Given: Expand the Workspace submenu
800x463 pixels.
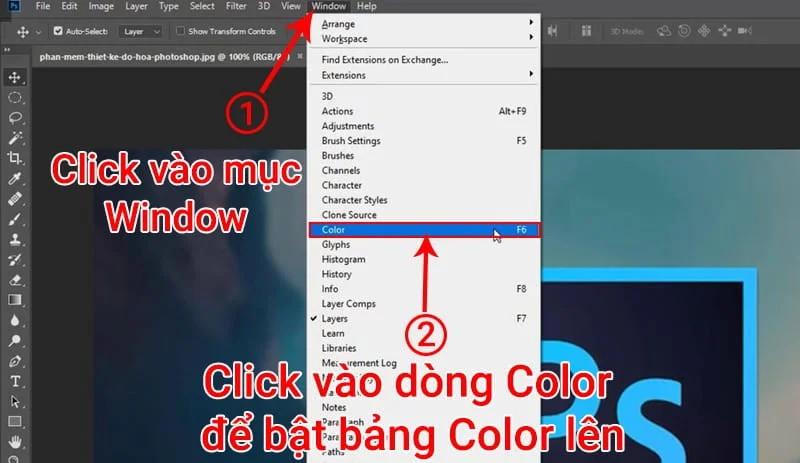Looking at the screenshot, I should [x=424, y=38].
